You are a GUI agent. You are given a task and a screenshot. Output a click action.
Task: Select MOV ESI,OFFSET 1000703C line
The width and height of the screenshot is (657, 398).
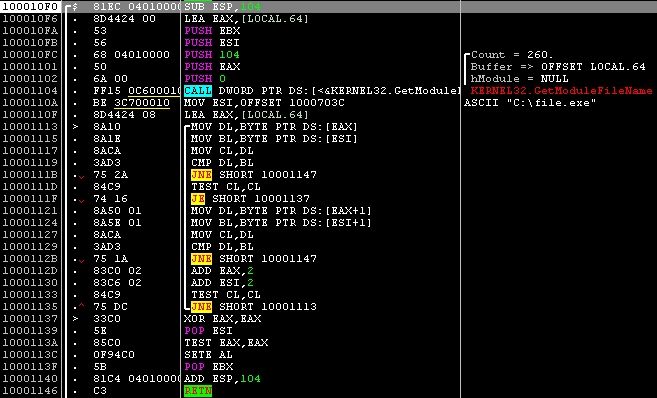(x=264, y=103)
